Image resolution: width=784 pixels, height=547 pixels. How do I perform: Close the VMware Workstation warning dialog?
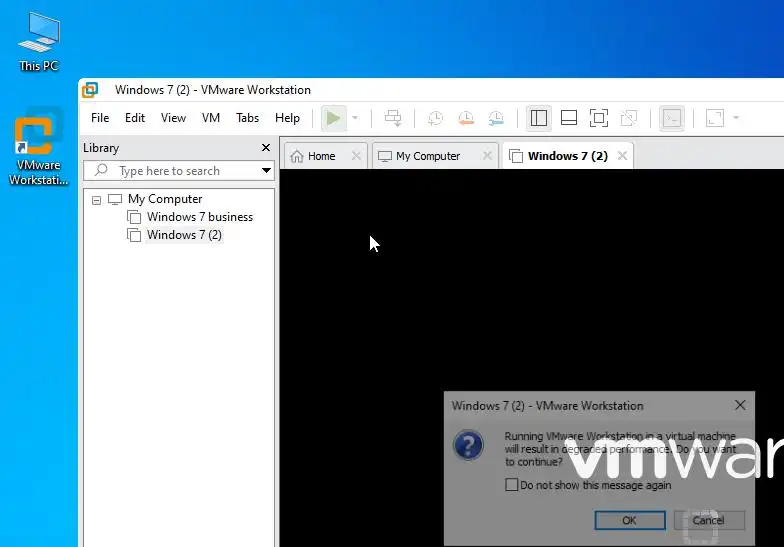[x=740, y=405]
